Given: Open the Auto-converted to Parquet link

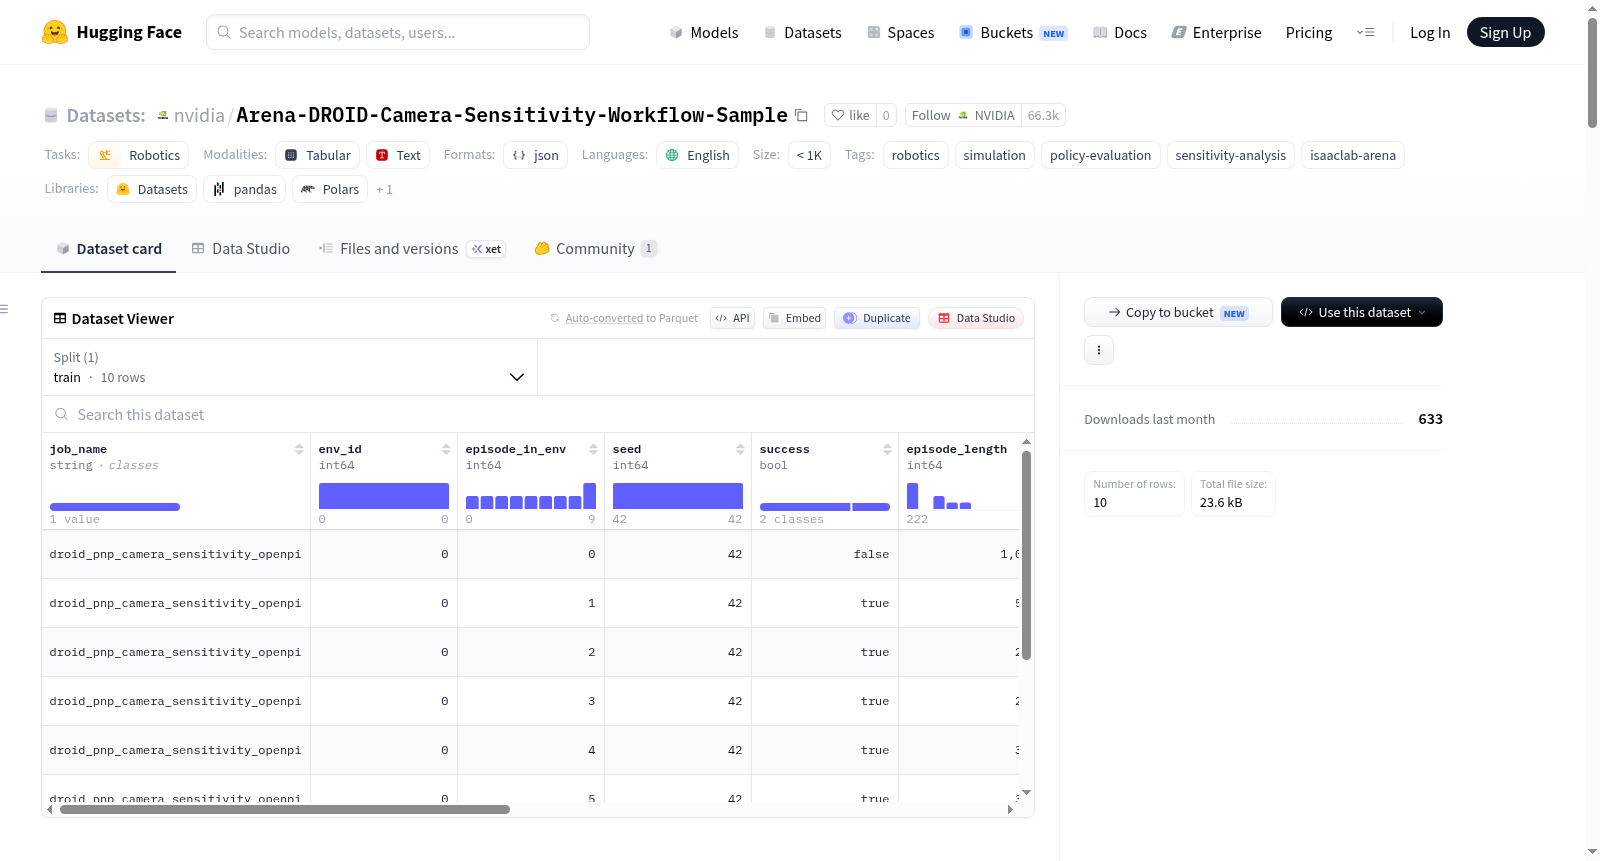Looking at the screenshot, I should (x=604, y=318).
